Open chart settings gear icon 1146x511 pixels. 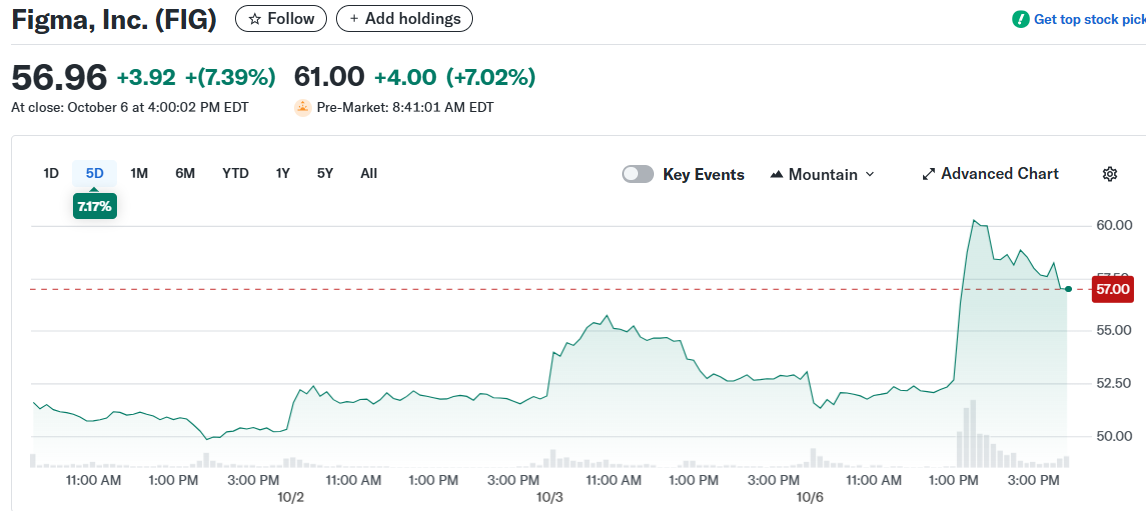(1109, 174)
